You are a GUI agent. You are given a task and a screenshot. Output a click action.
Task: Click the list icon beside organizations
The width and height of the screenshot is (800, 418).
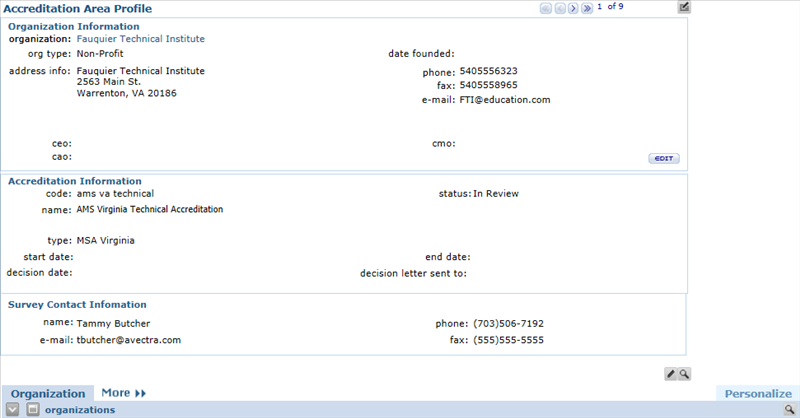[32, 410]
